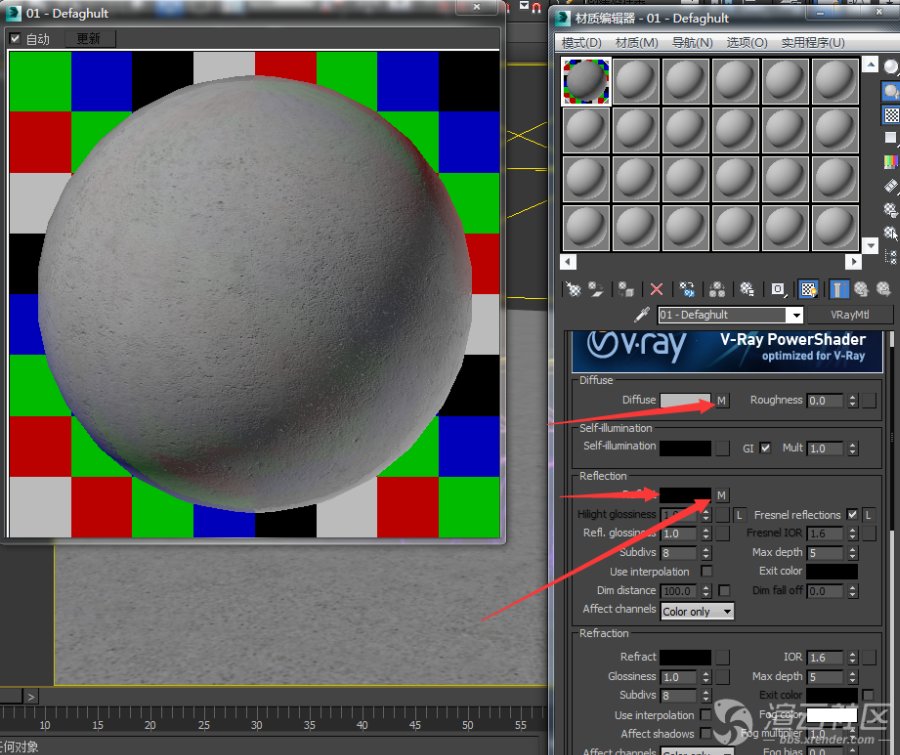
Task: Click the Material ID Channel icon
Action: click(778, 289)
